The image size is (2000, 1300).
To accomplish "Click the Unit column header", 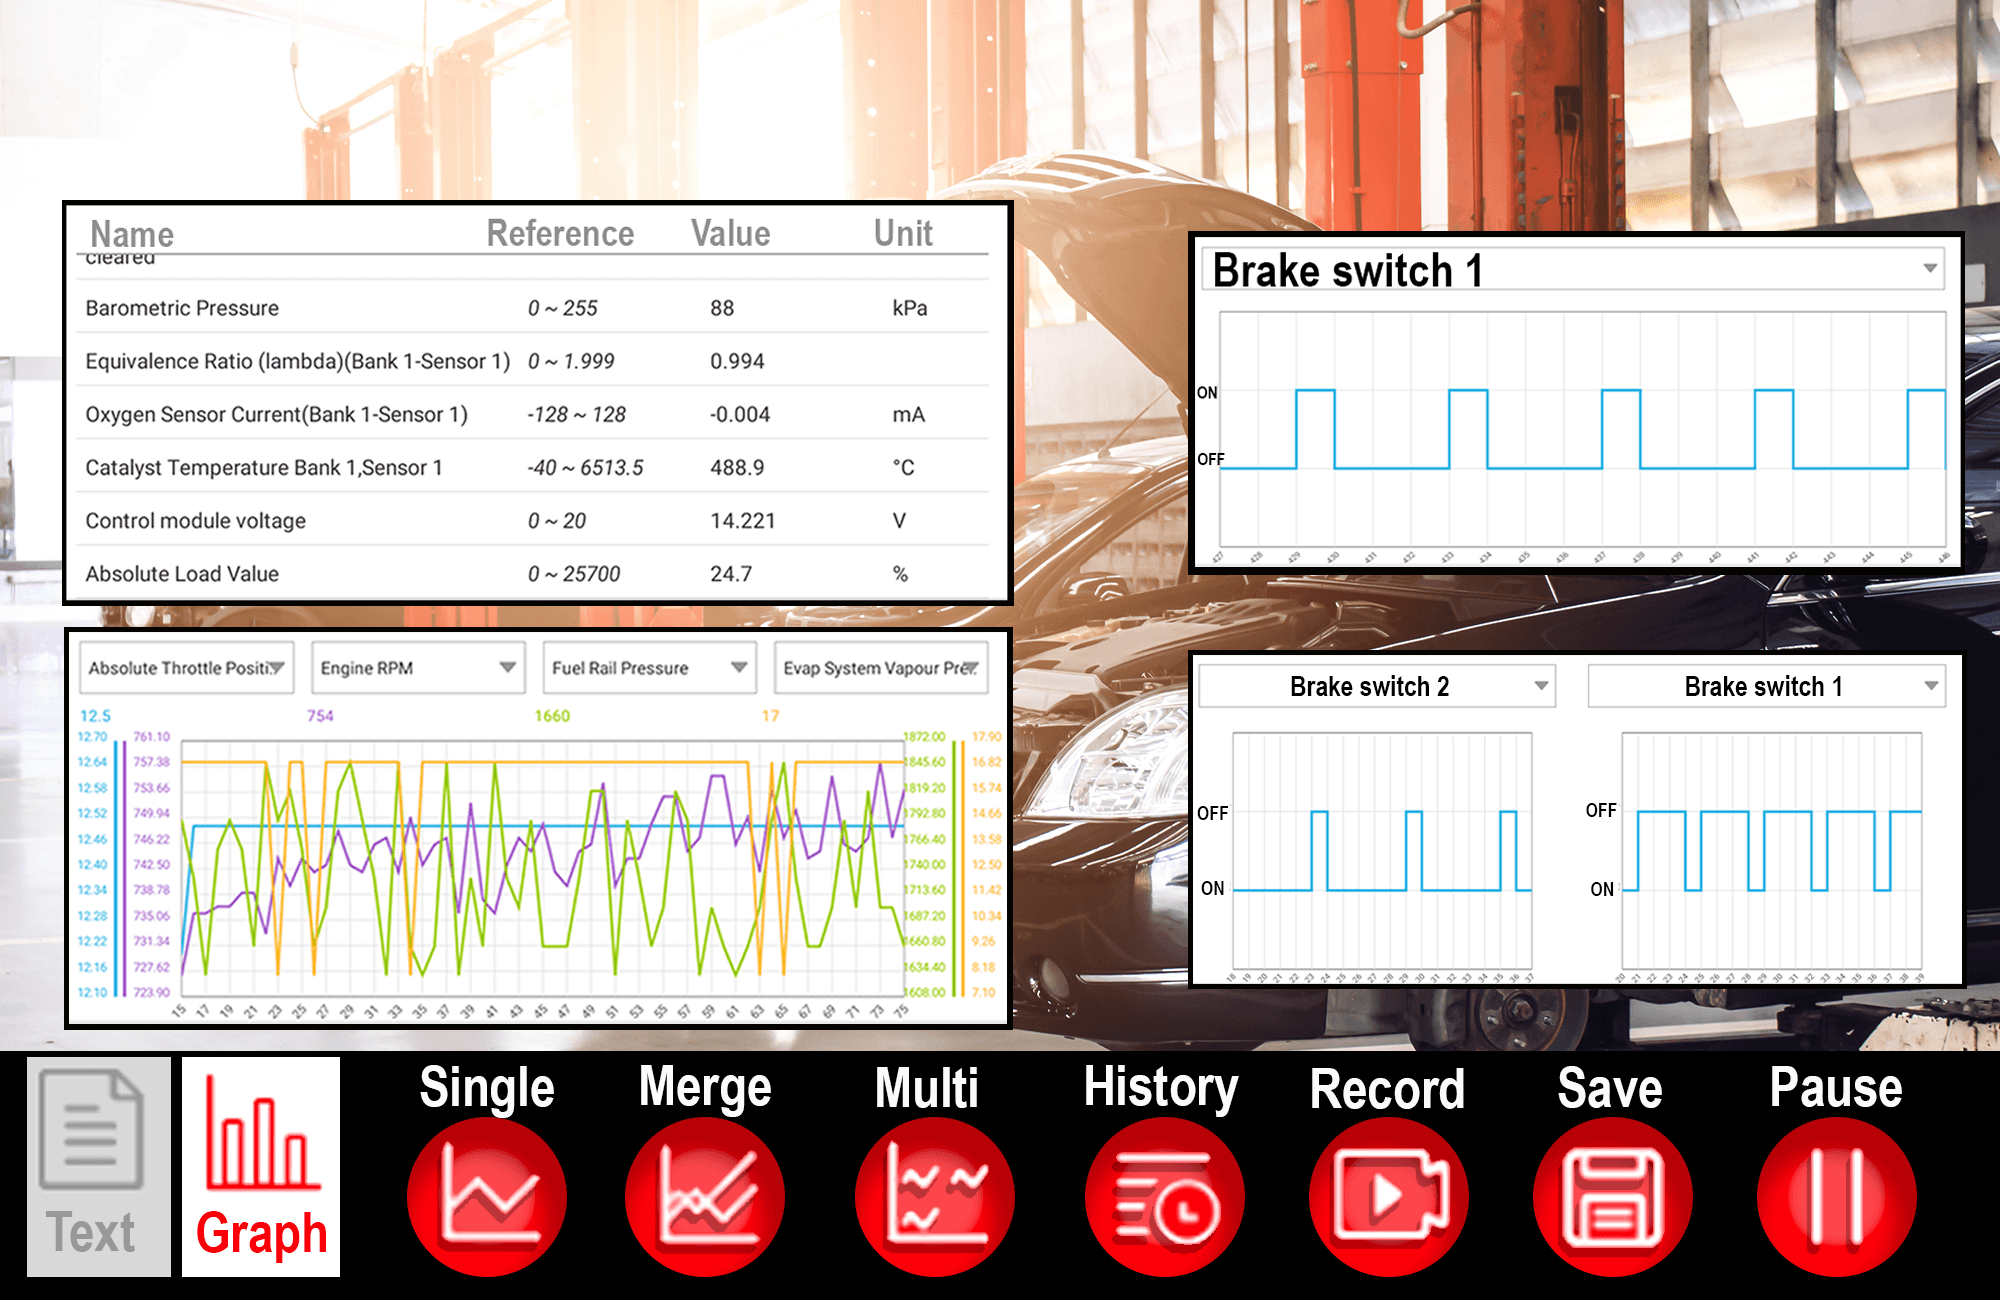I will [x=903, y=233].
